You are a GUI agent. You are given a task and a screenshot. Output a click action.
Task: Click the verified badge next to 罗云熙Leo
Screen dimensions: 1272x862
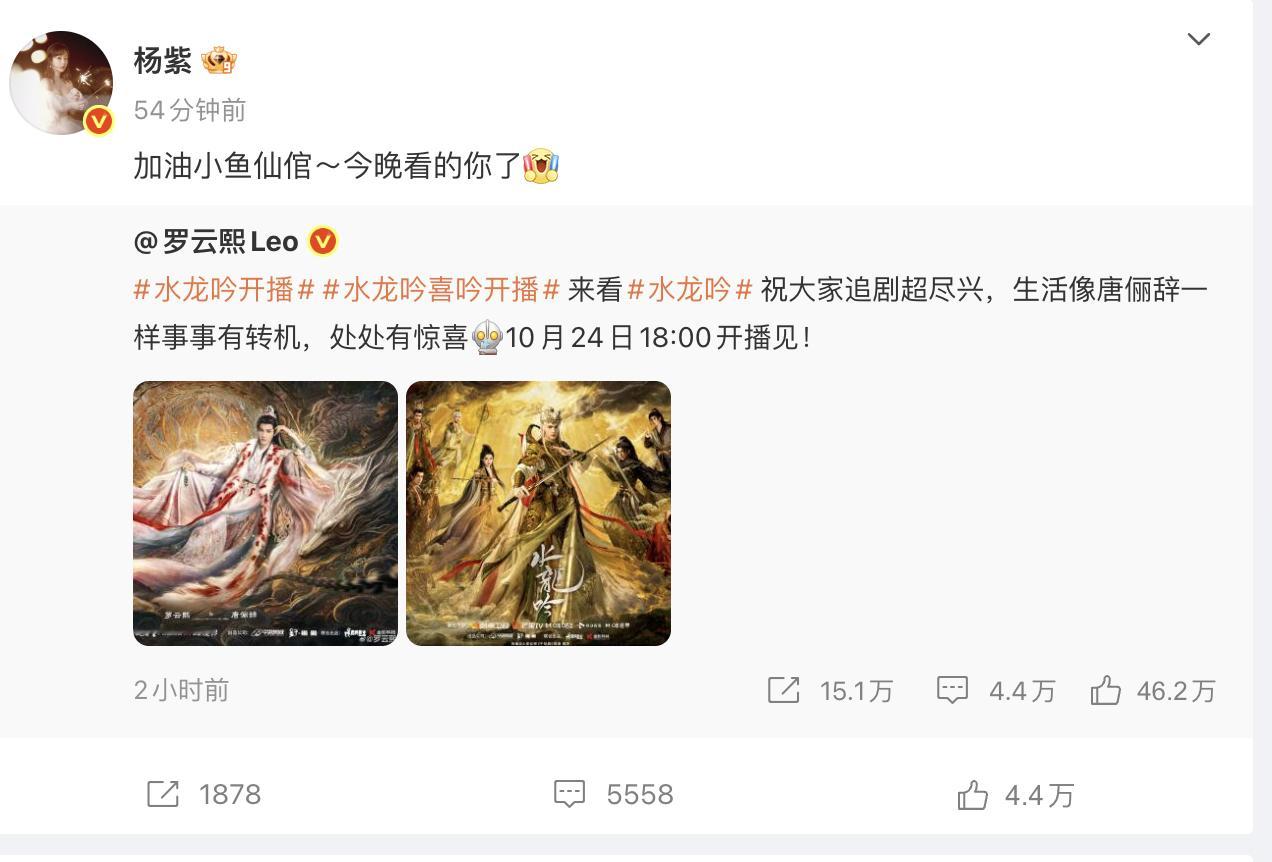tap(322, 242)
